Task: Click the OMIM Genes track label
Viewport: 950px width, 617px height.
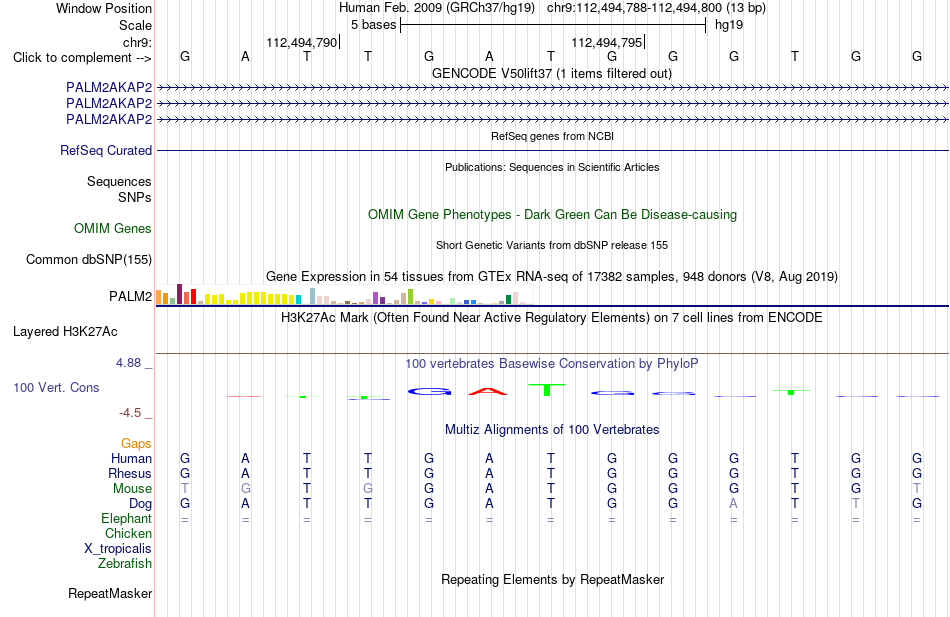Action: [112, 228]
